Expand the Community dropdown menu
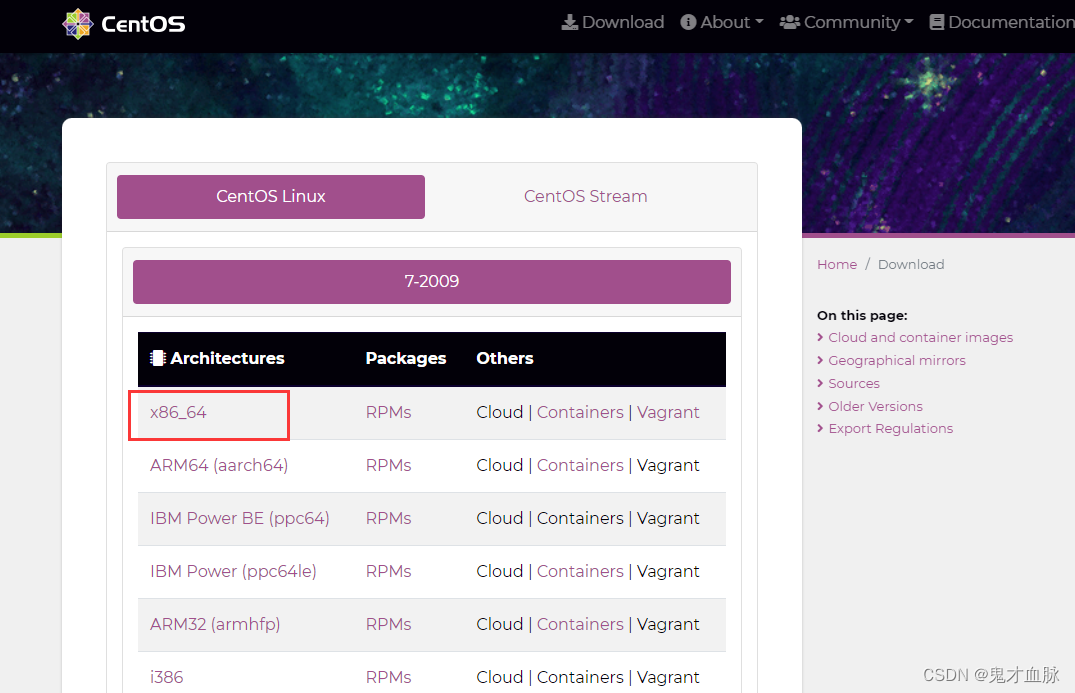Image resolution: width=1075 pixels, height=693 pixels. (847, 23)
